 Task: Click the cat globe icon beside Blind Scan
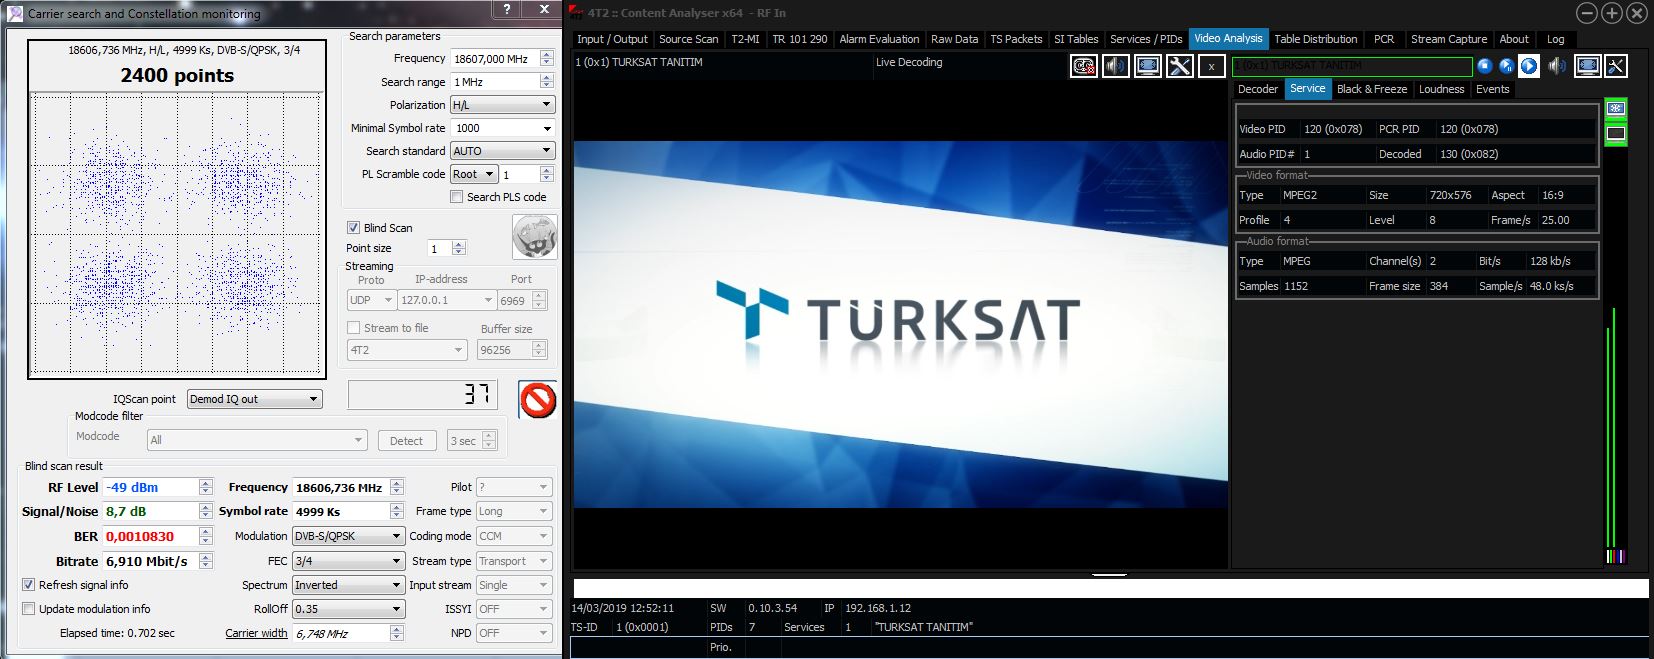534,237
